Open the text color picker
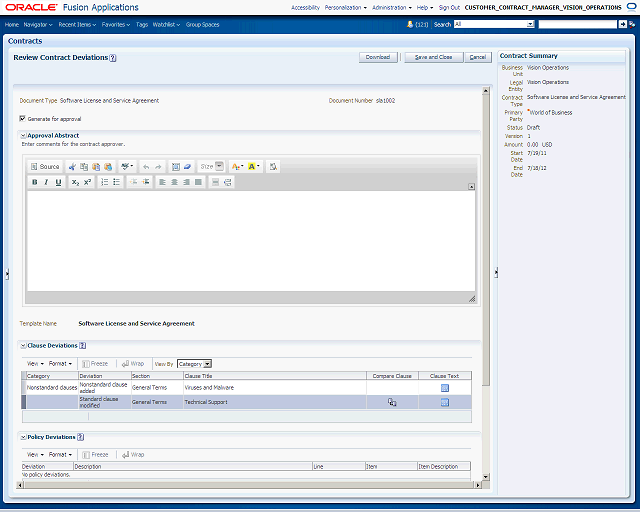 (x=237, y=167)
